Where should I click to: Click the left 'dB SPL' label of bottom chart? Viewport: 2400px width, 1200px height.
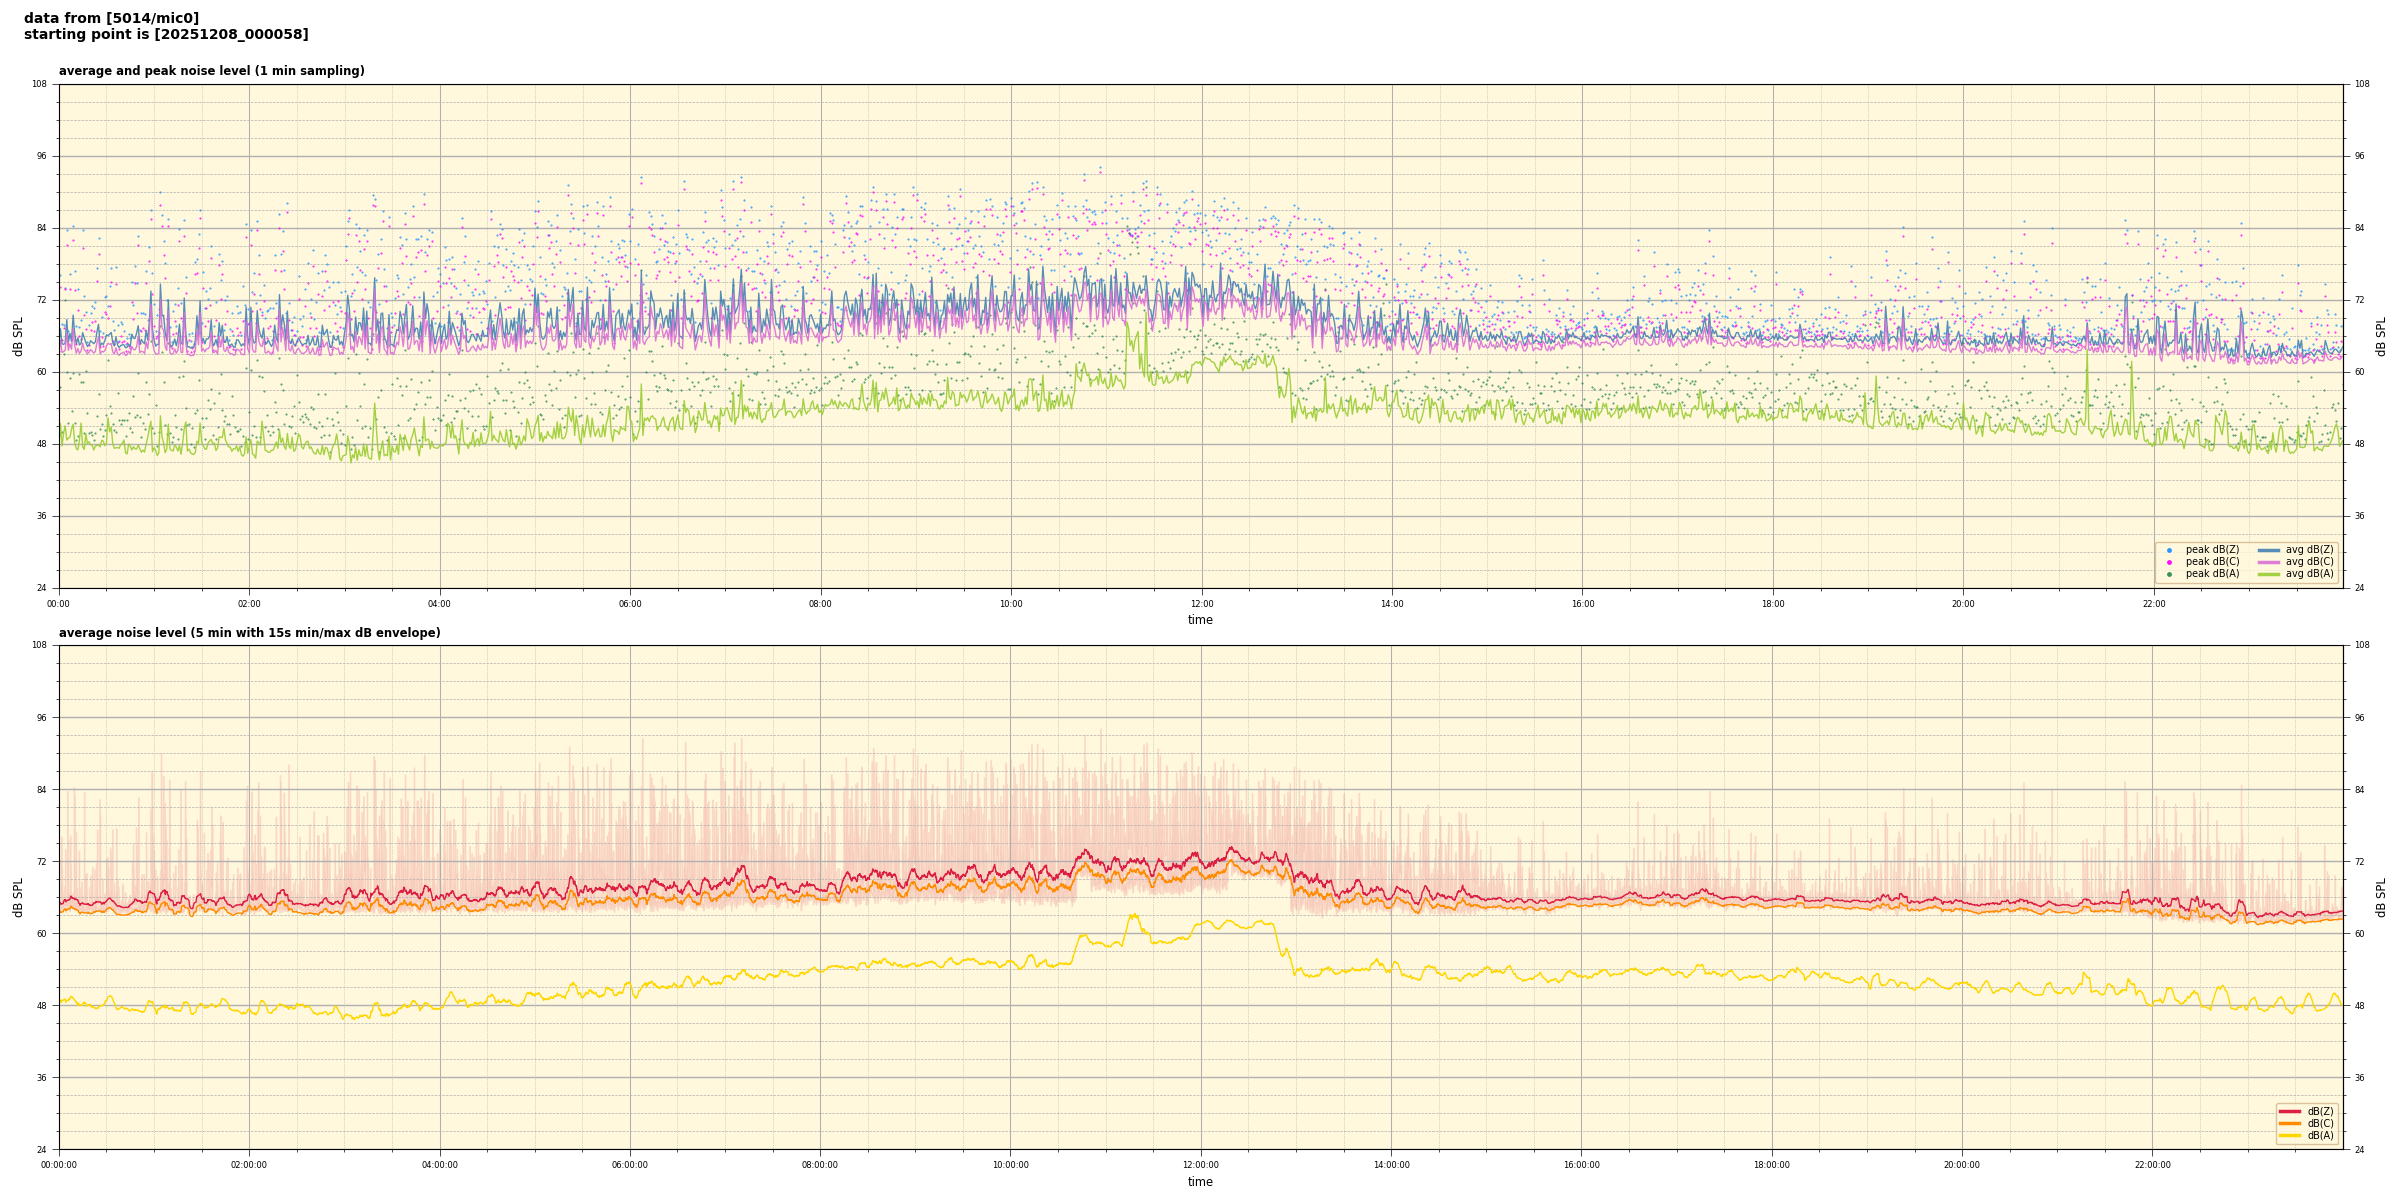coord(18,897)
